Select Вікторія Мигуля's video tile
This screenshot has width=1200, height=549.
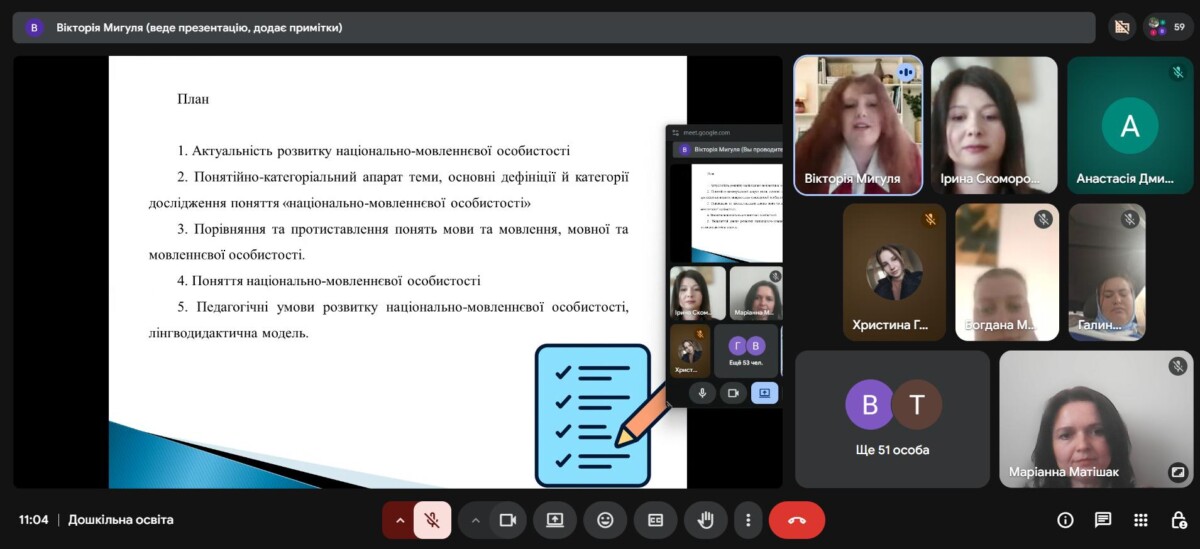click(858, 125)
